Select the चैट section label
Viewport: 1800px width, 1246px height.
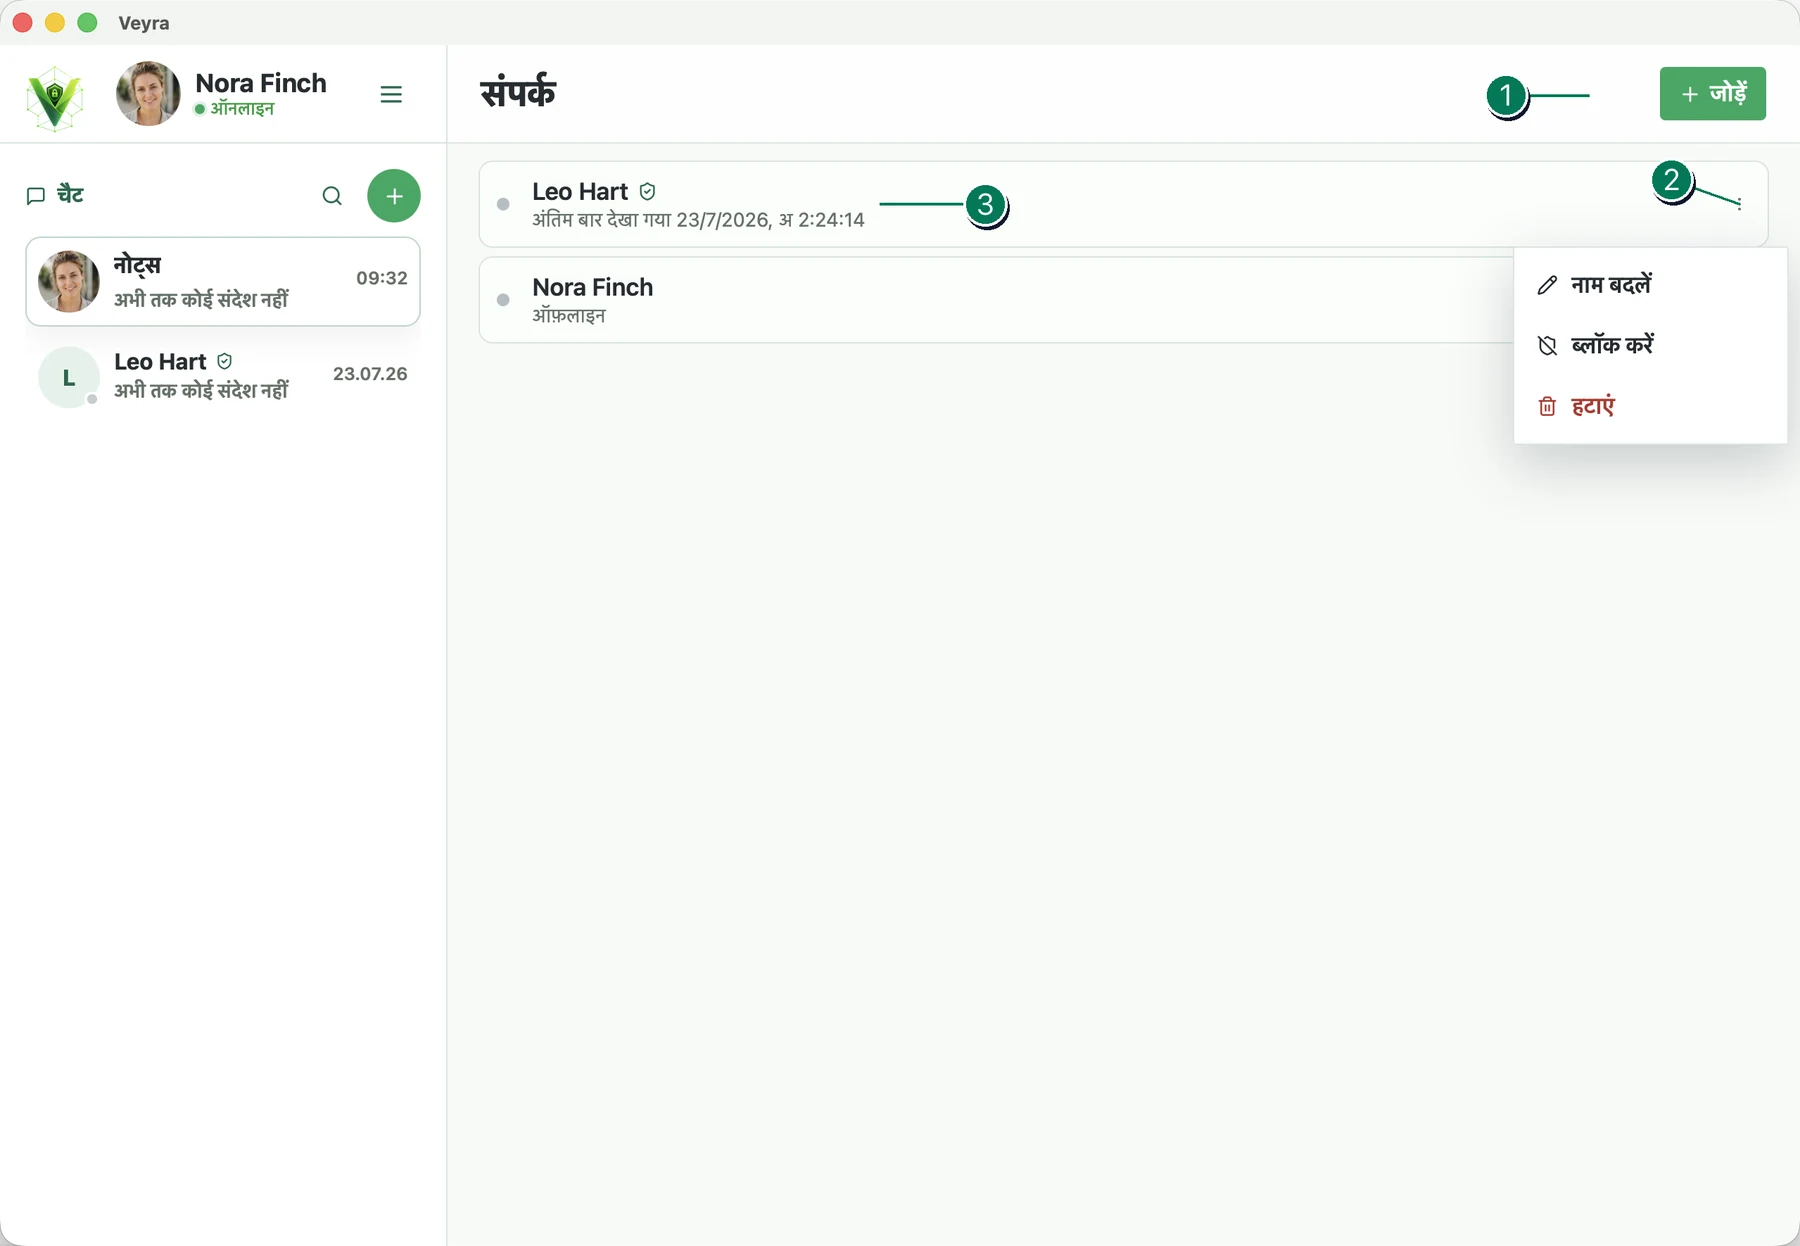click(70, 195)
